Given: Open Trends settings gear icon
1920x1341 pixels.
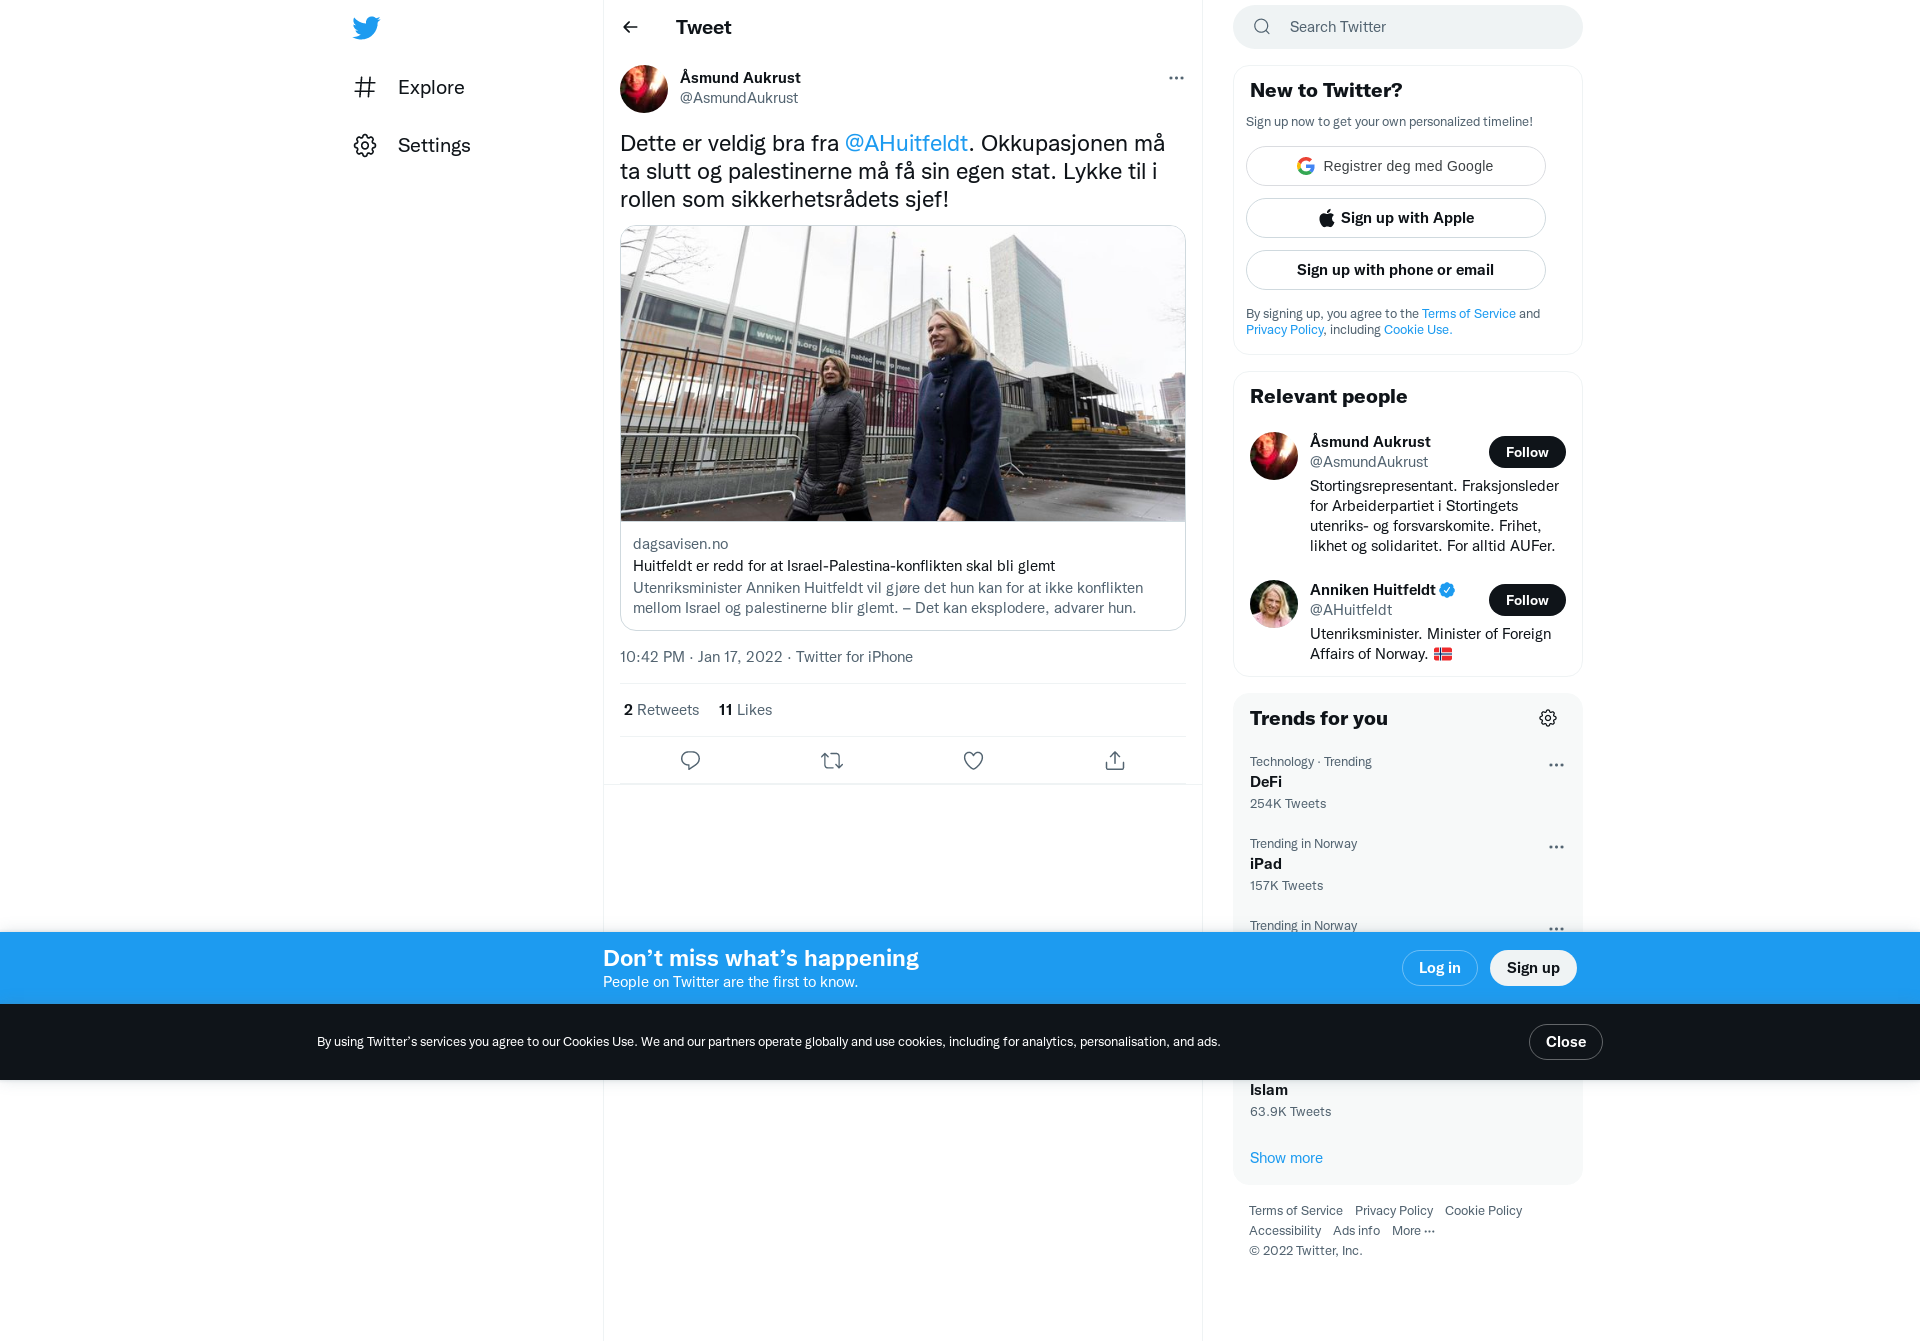Looking at the screenshot, I should coord(1548,718).
